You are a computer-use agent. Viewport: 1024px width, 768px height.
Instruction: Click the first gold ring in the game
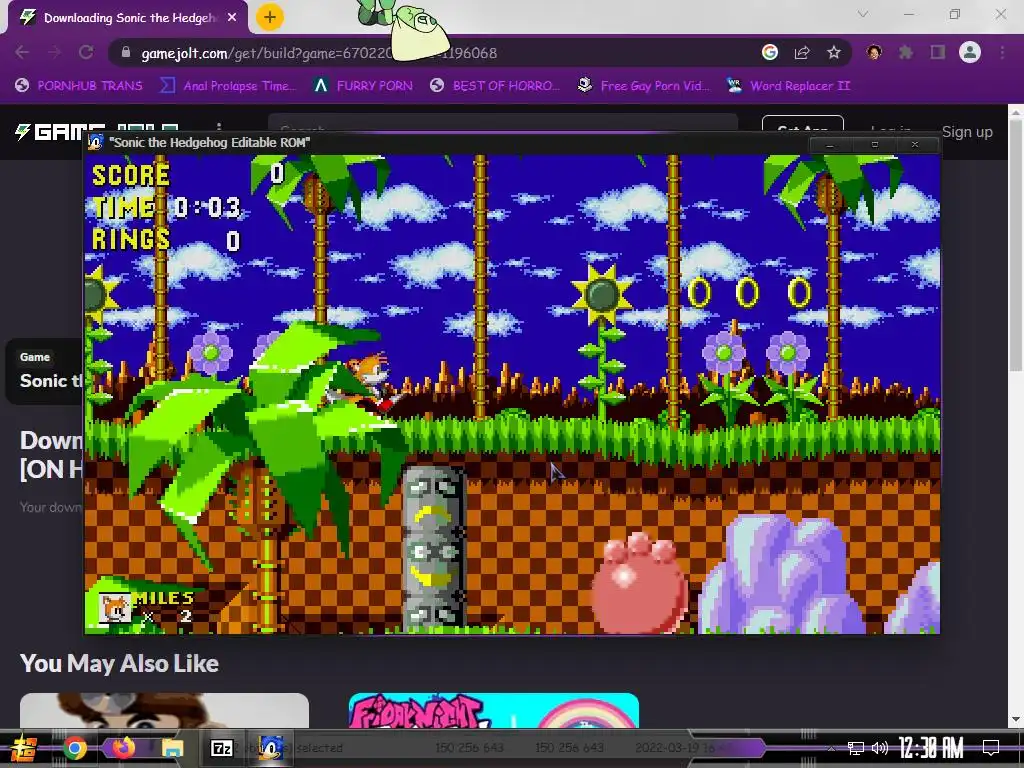tap(699, 293)
